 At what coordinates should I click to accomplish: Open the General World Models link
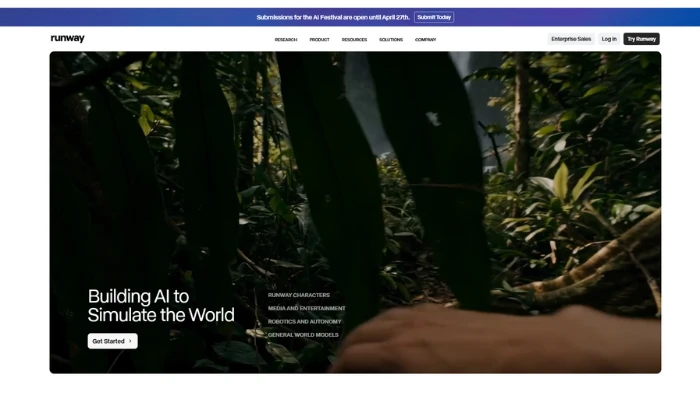(303, 334)
